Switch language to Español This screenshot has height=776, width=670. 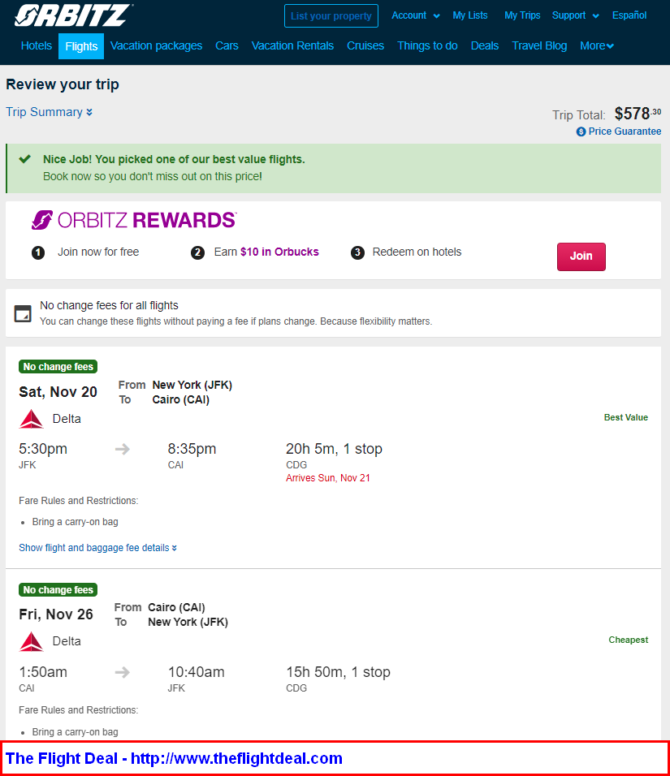[x=629, y=15]
